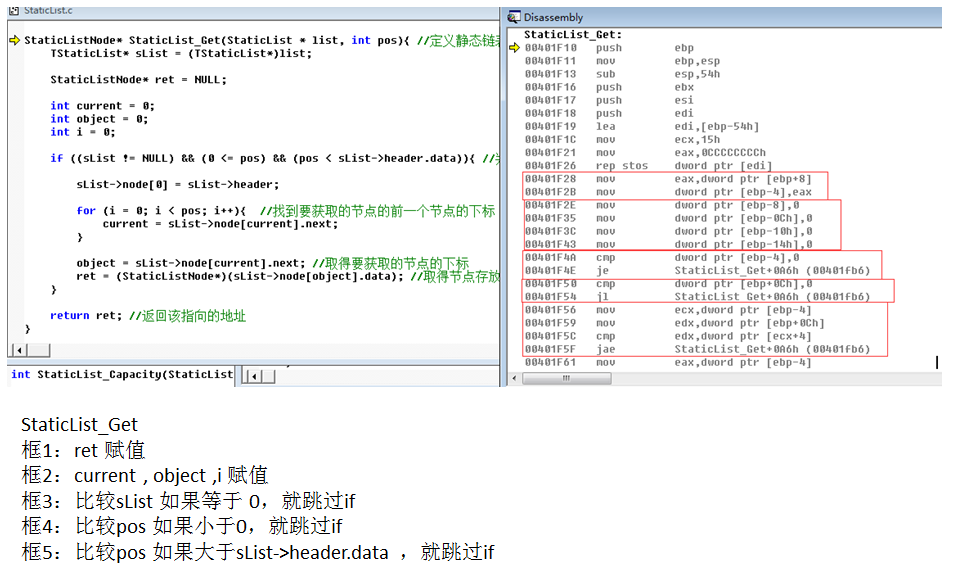Viewport: 961px width, 584px height.
Task: Click the 'StaticList_Get:' label in Disassembly
Action: point(573,35)
